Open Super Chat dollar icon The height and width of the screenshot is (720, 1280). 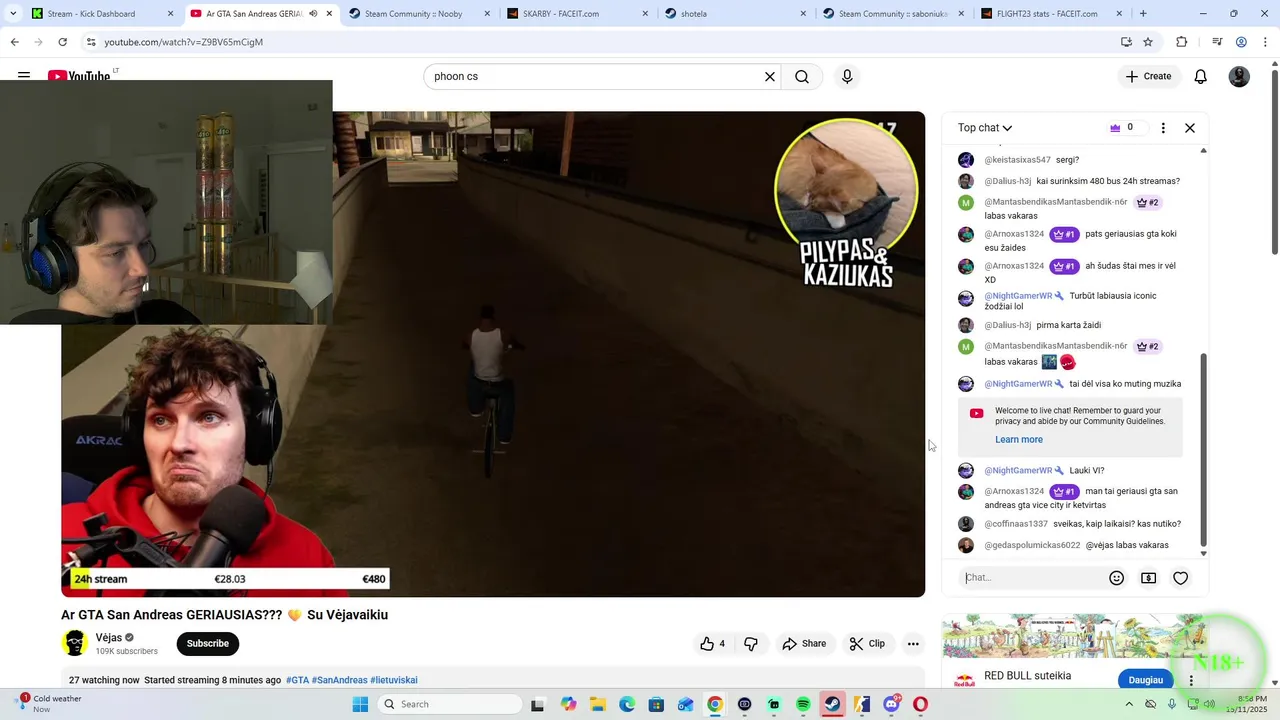coord(1149,578)
